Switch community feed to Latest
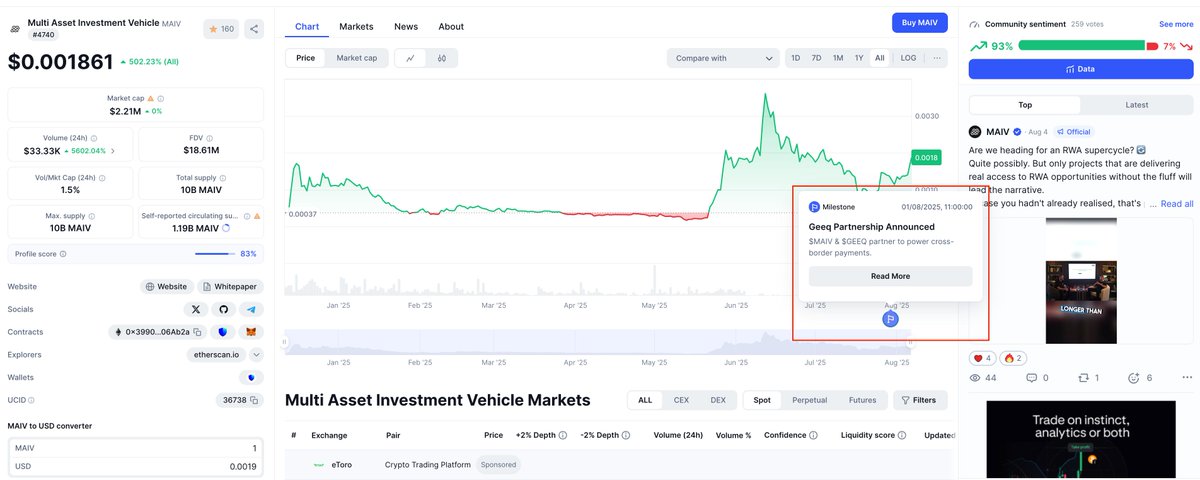Screen dimensions: 1200x480 tap(1137, 105)
